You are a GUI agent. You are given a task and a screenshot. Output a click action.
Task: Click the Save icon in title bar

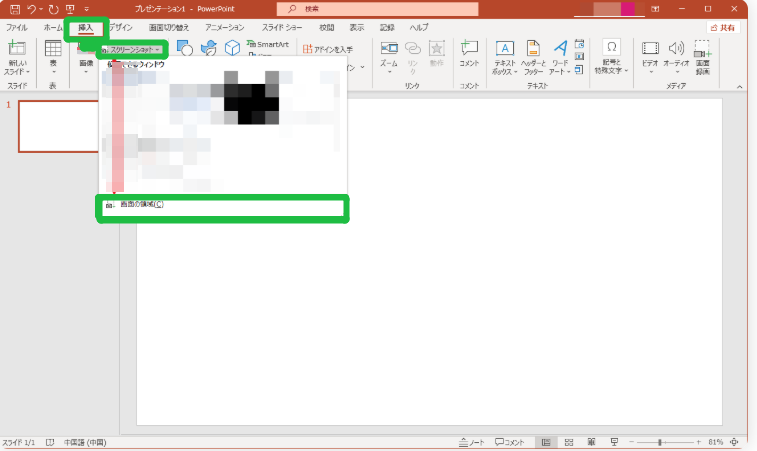(15, 9)
